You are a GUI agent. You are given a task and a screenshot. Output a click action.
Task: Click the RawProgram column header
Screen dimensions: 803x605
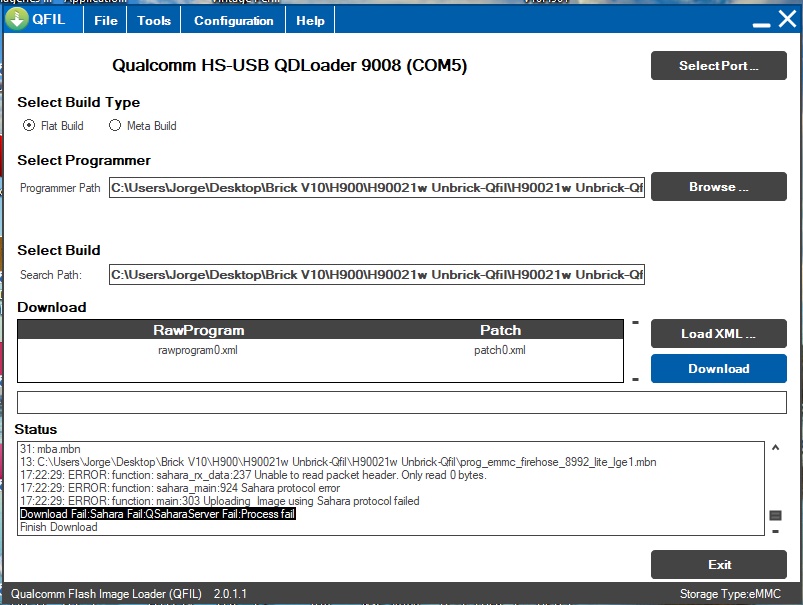[199, 330]
